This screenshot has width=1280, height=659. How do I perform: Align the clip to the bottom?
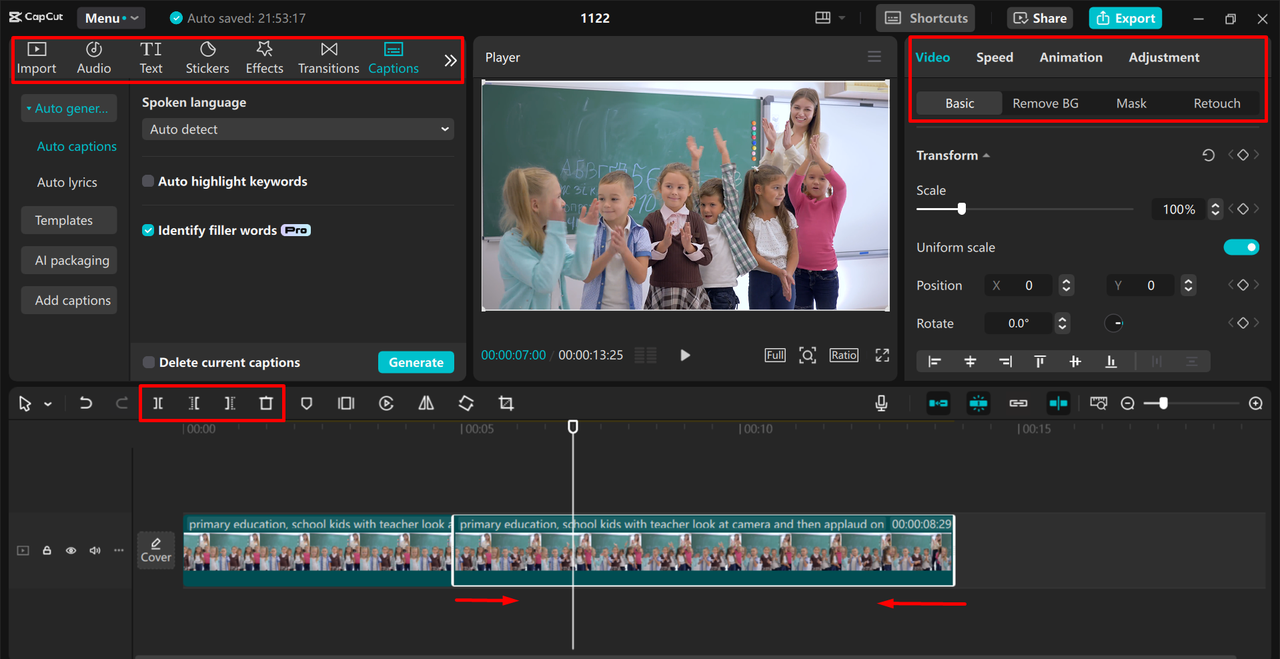pyautogui.click(x=1111, y=361)
